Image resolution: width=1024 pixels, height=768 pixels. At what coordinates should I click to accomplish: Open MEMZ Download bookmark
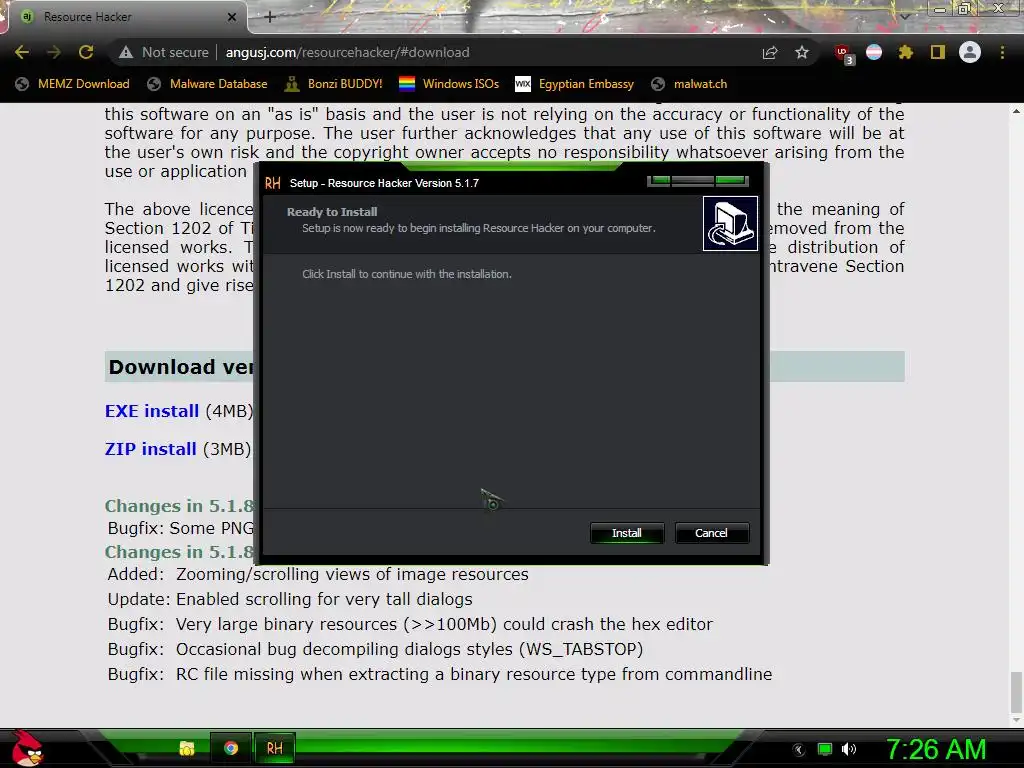(72, 84)
